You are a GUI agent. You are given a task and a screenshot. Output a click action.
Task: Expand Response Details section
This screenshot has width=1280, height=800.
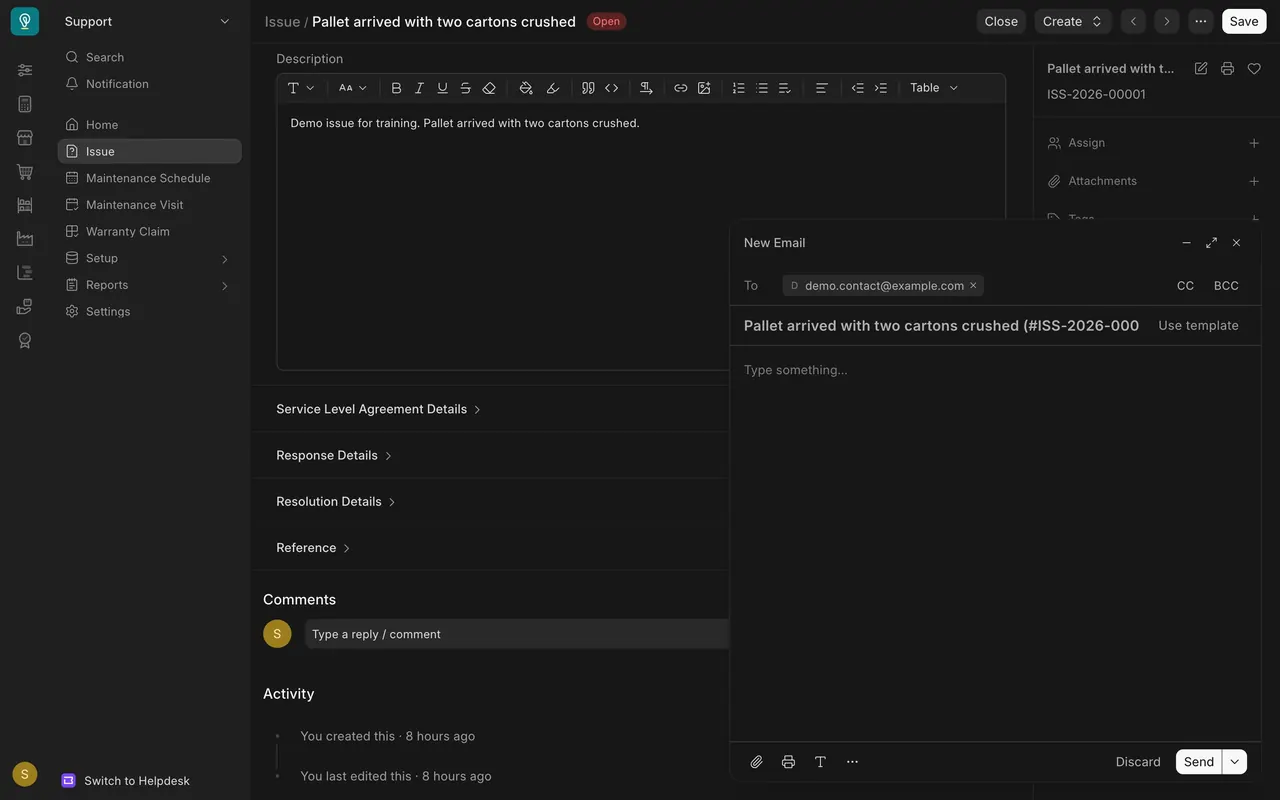[334, 455]
